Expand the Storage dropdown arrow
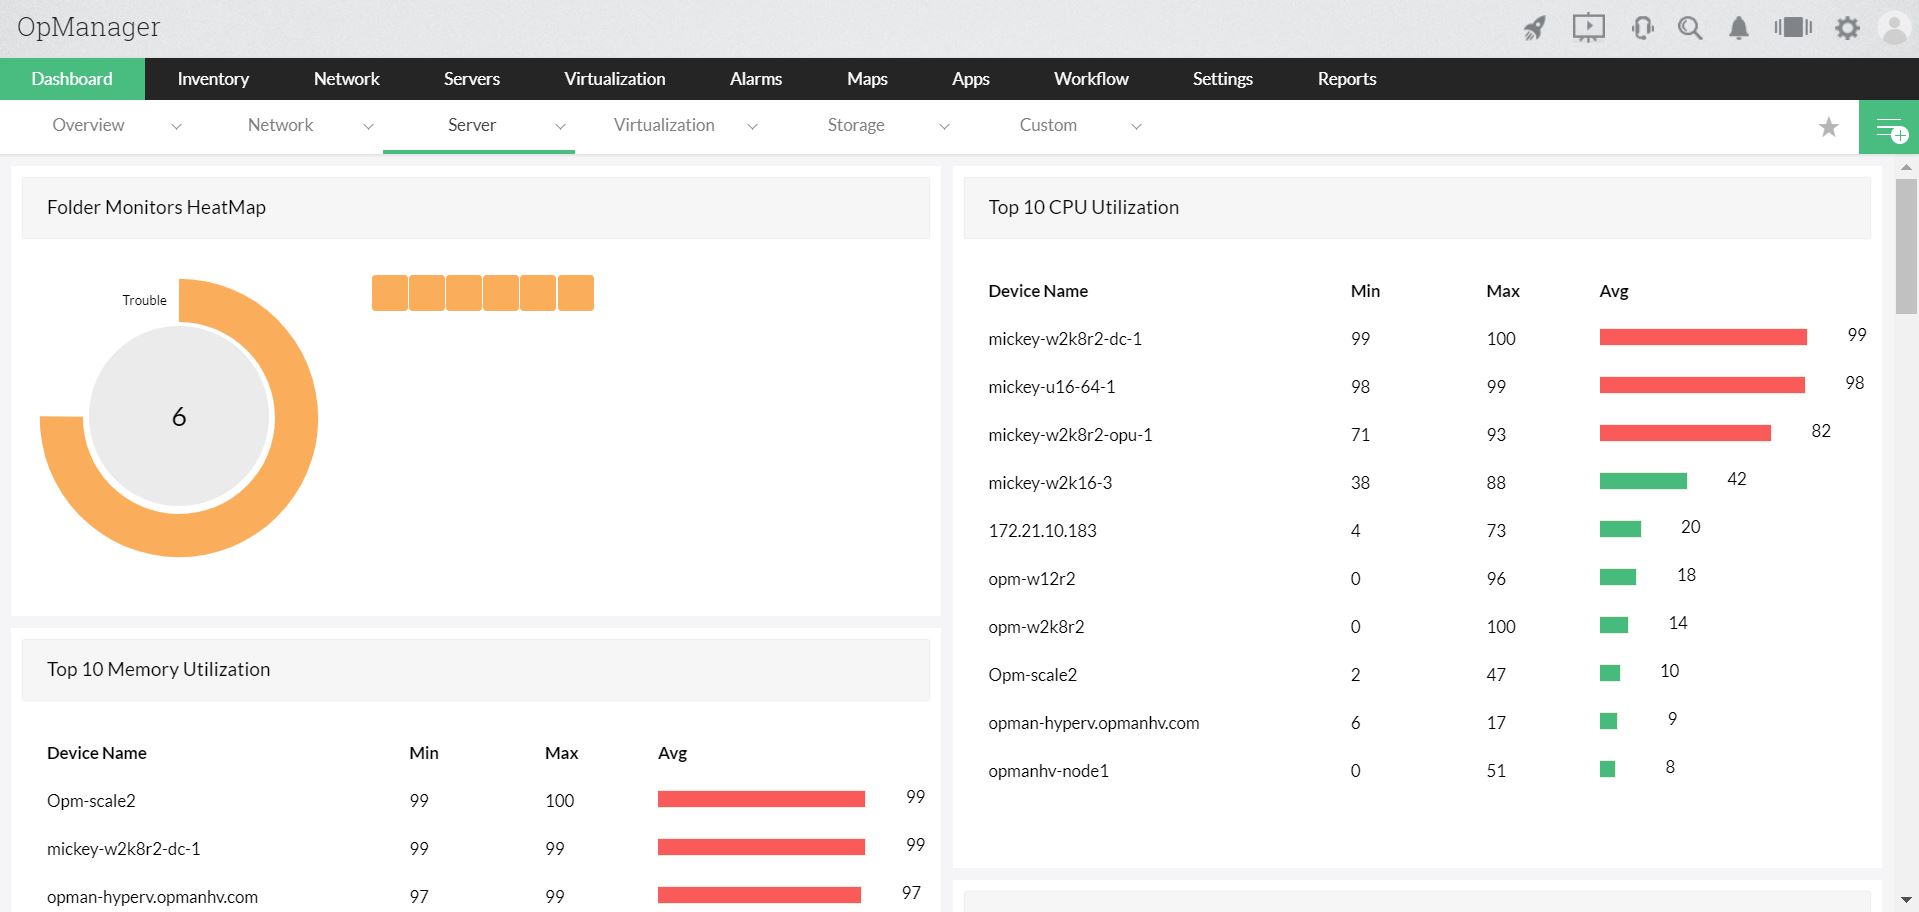This screenshot has width=1919, height=912. coord(944,127)
